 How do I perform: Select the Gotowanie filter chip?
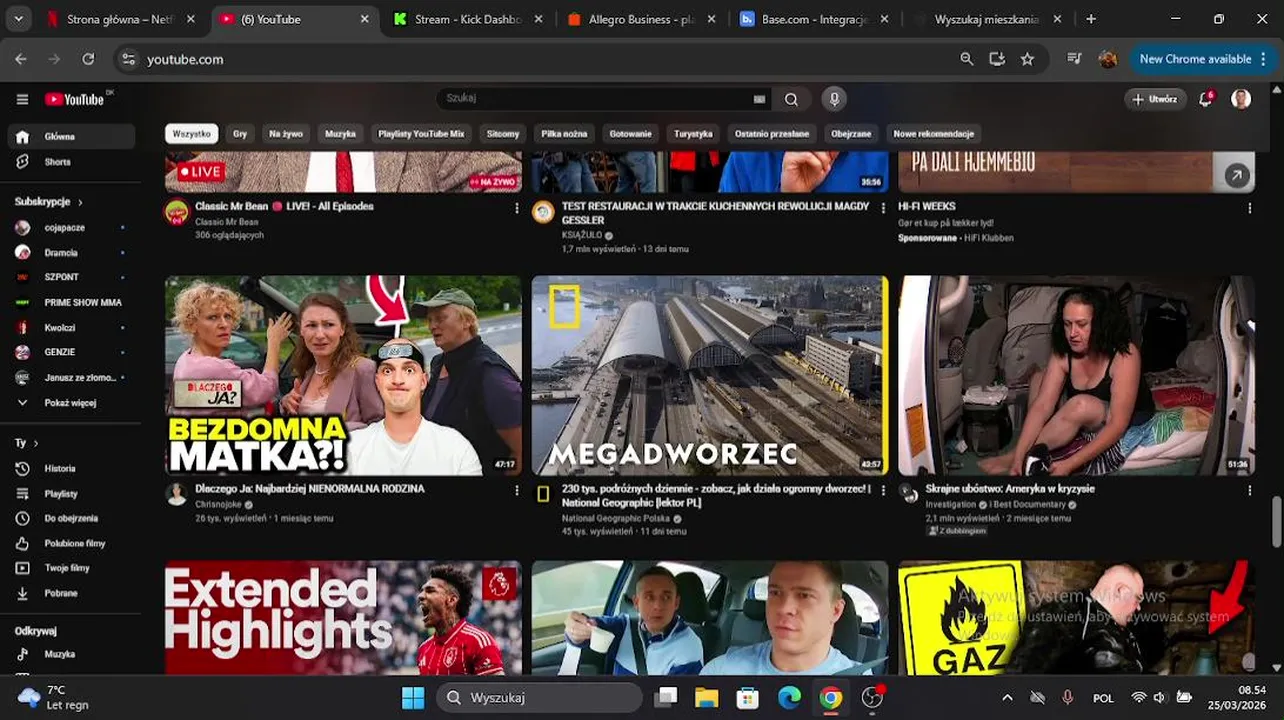pos(631,134)
